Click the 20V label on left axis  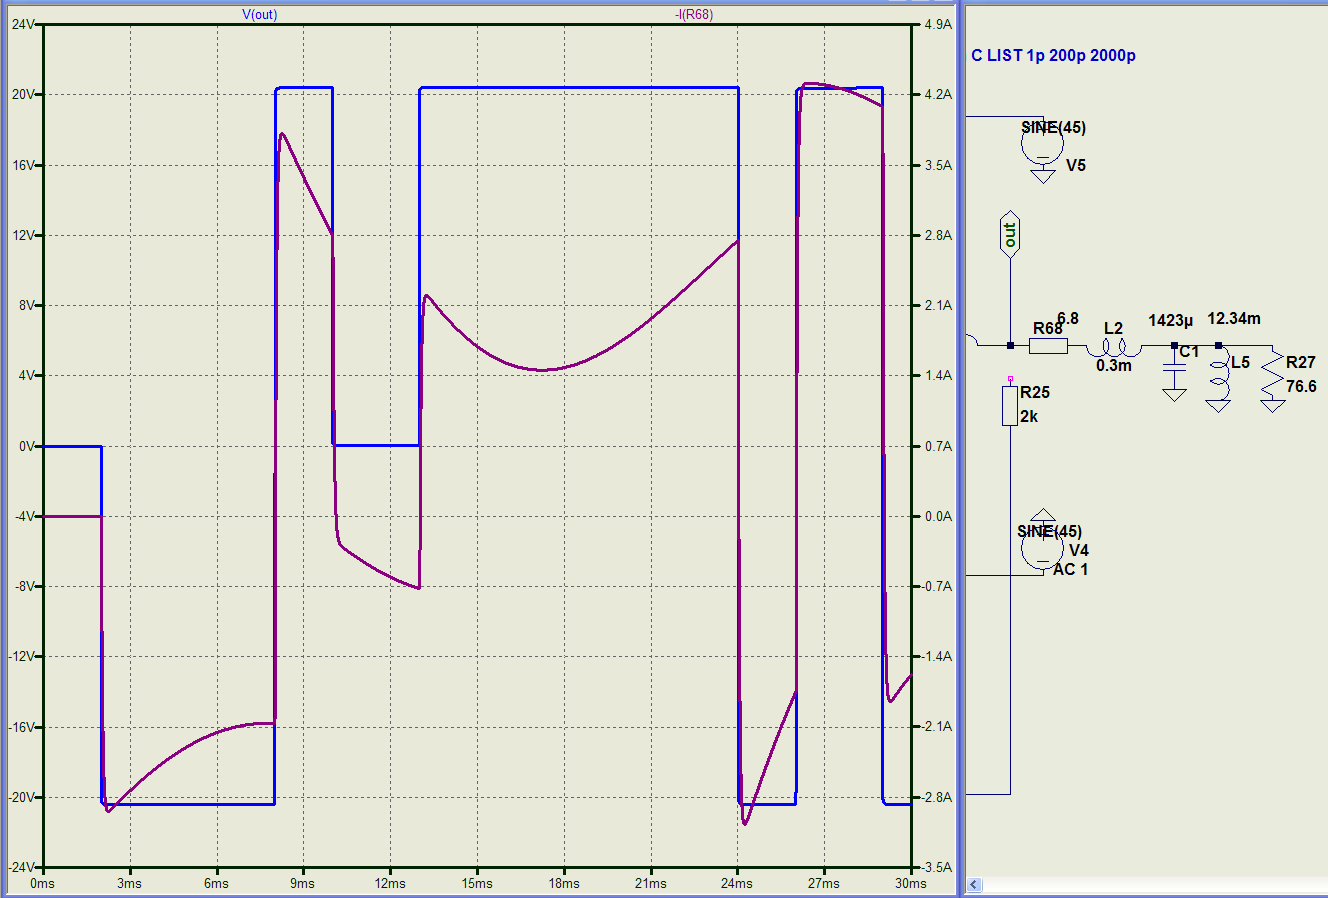[23, 94]
